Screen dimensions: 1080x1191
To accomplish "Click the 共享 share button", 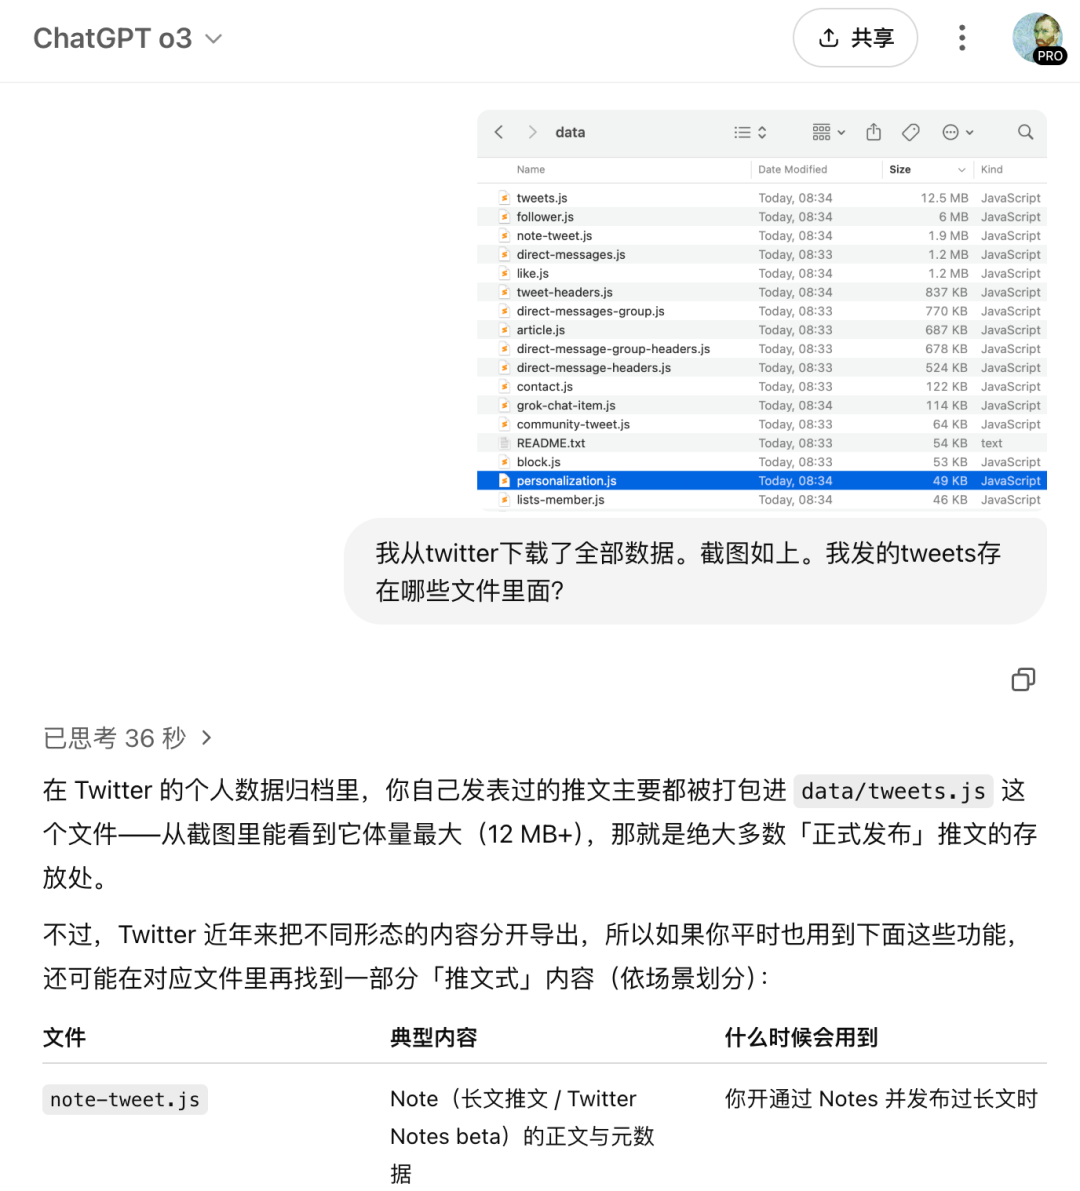I will 855,38.
